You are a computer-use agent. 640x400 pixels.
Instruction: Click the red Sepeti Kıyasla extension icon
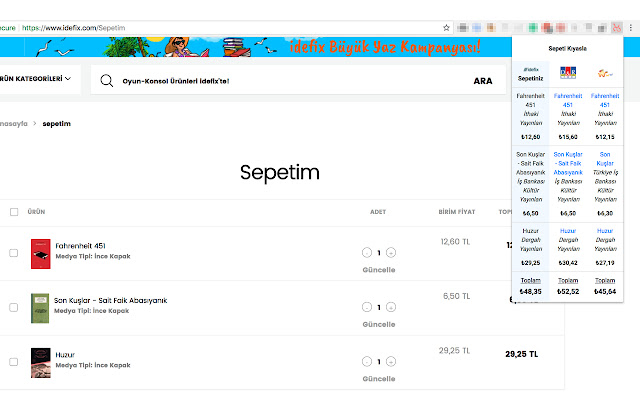click(616, 28)
